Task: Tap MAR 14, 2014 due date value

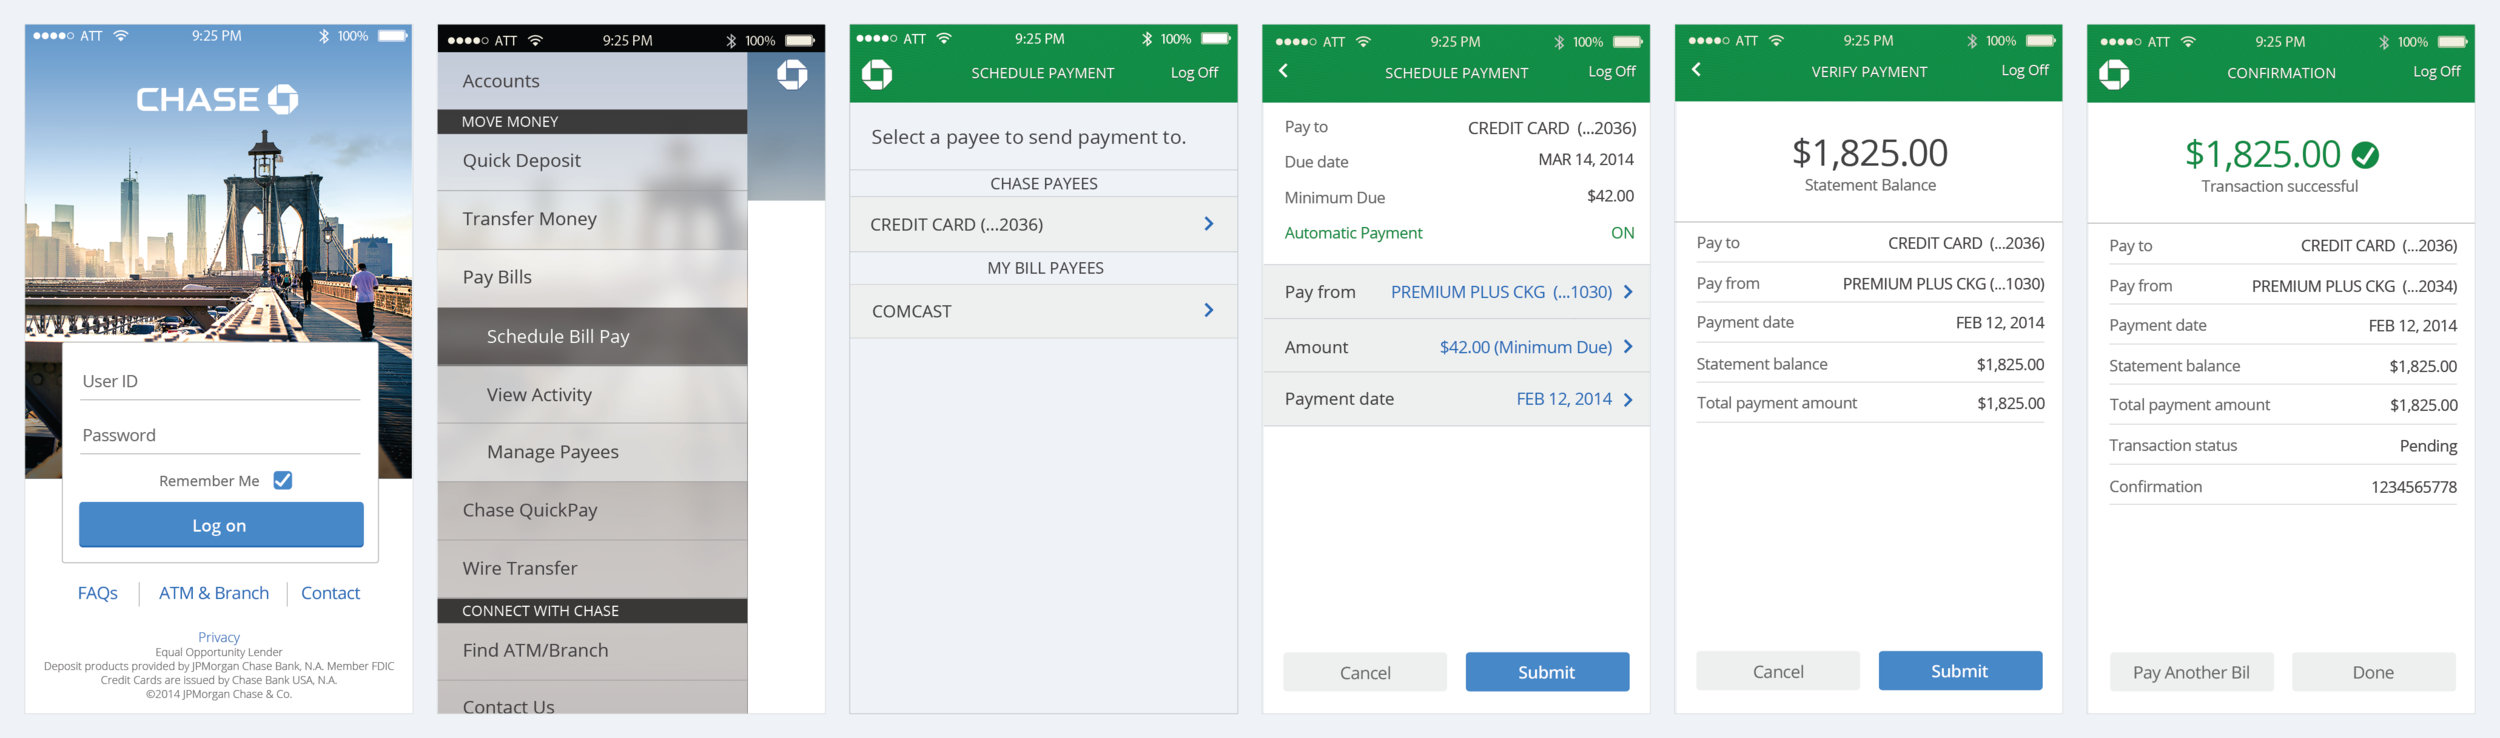Action: point(1586,160)
